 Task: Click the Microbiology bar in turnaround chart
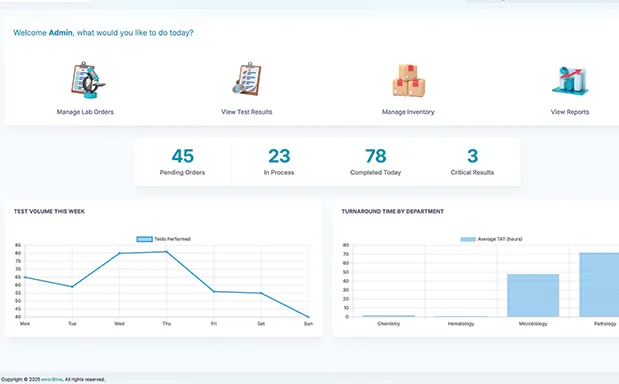[533, 295]
